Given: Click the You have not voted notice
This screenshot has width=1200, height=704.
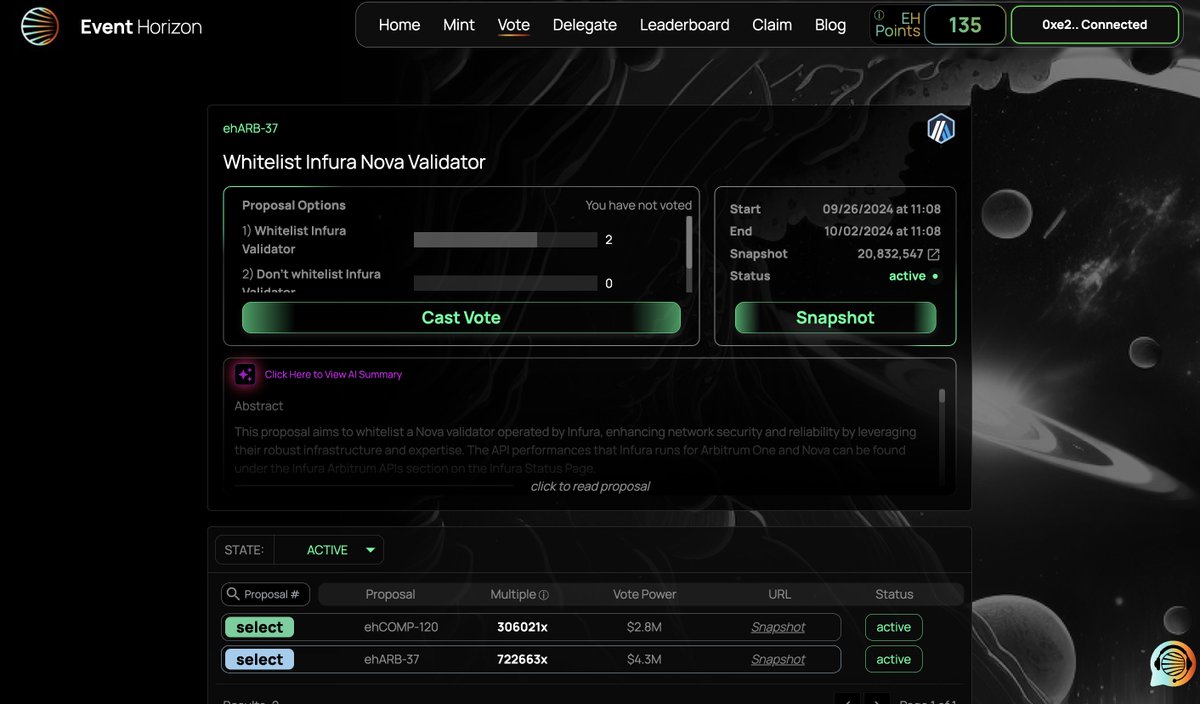Looking at the screenshot, I should [638, 205].
